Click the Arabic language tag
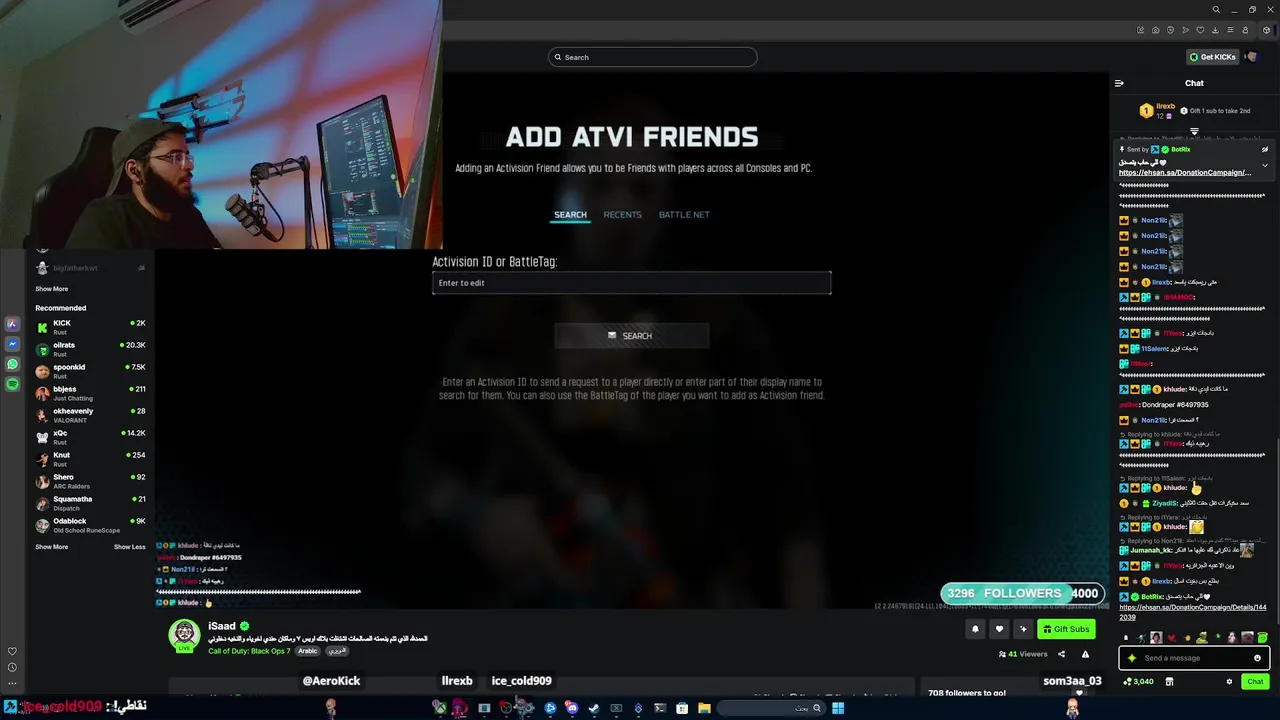1280x720 pixels. pos(308,651)
